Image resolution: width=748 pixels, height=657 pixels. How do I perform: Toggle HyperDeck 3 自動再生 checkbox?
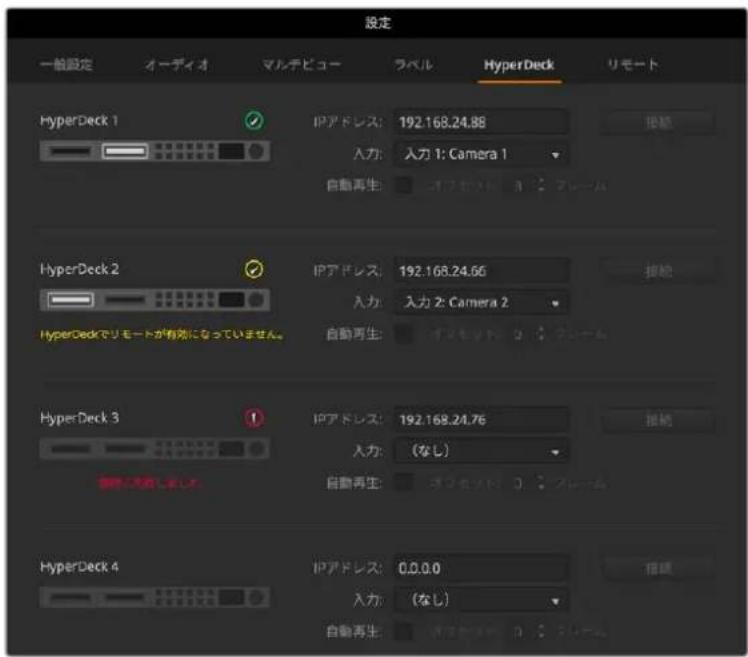coord(404,483)
